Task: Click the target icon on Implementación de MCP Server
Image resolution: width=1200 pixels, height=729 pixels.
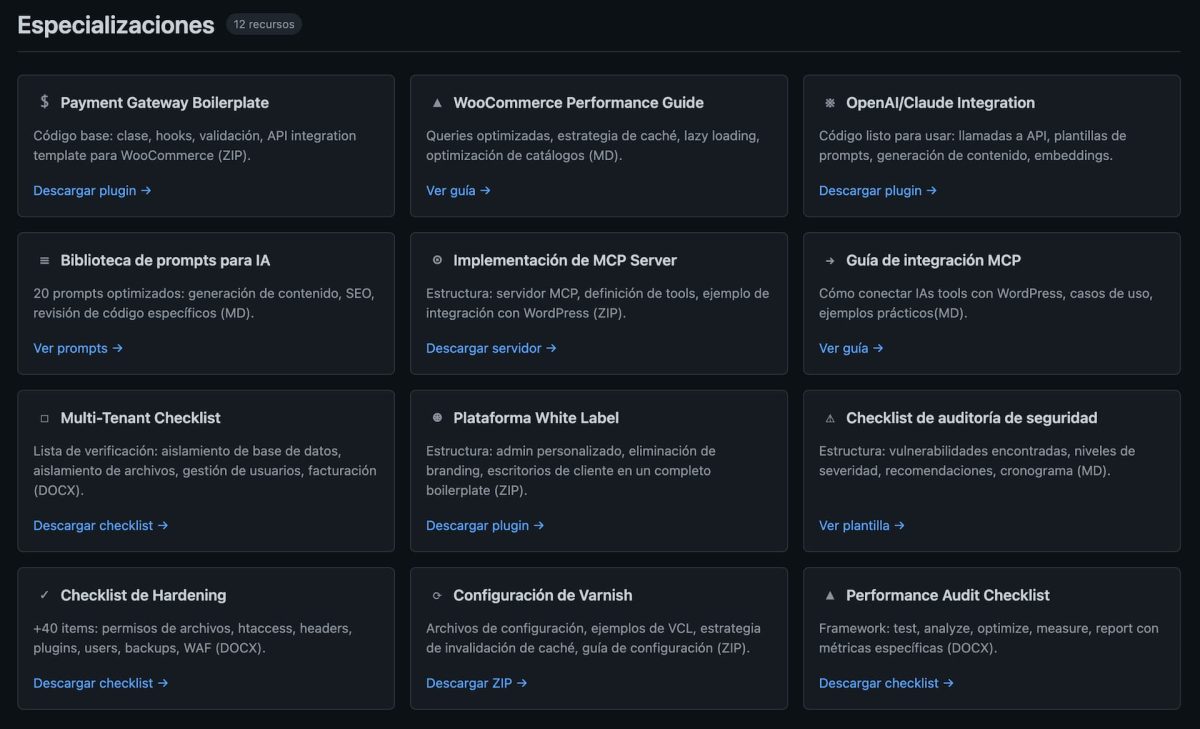Action: pos(437,260)
